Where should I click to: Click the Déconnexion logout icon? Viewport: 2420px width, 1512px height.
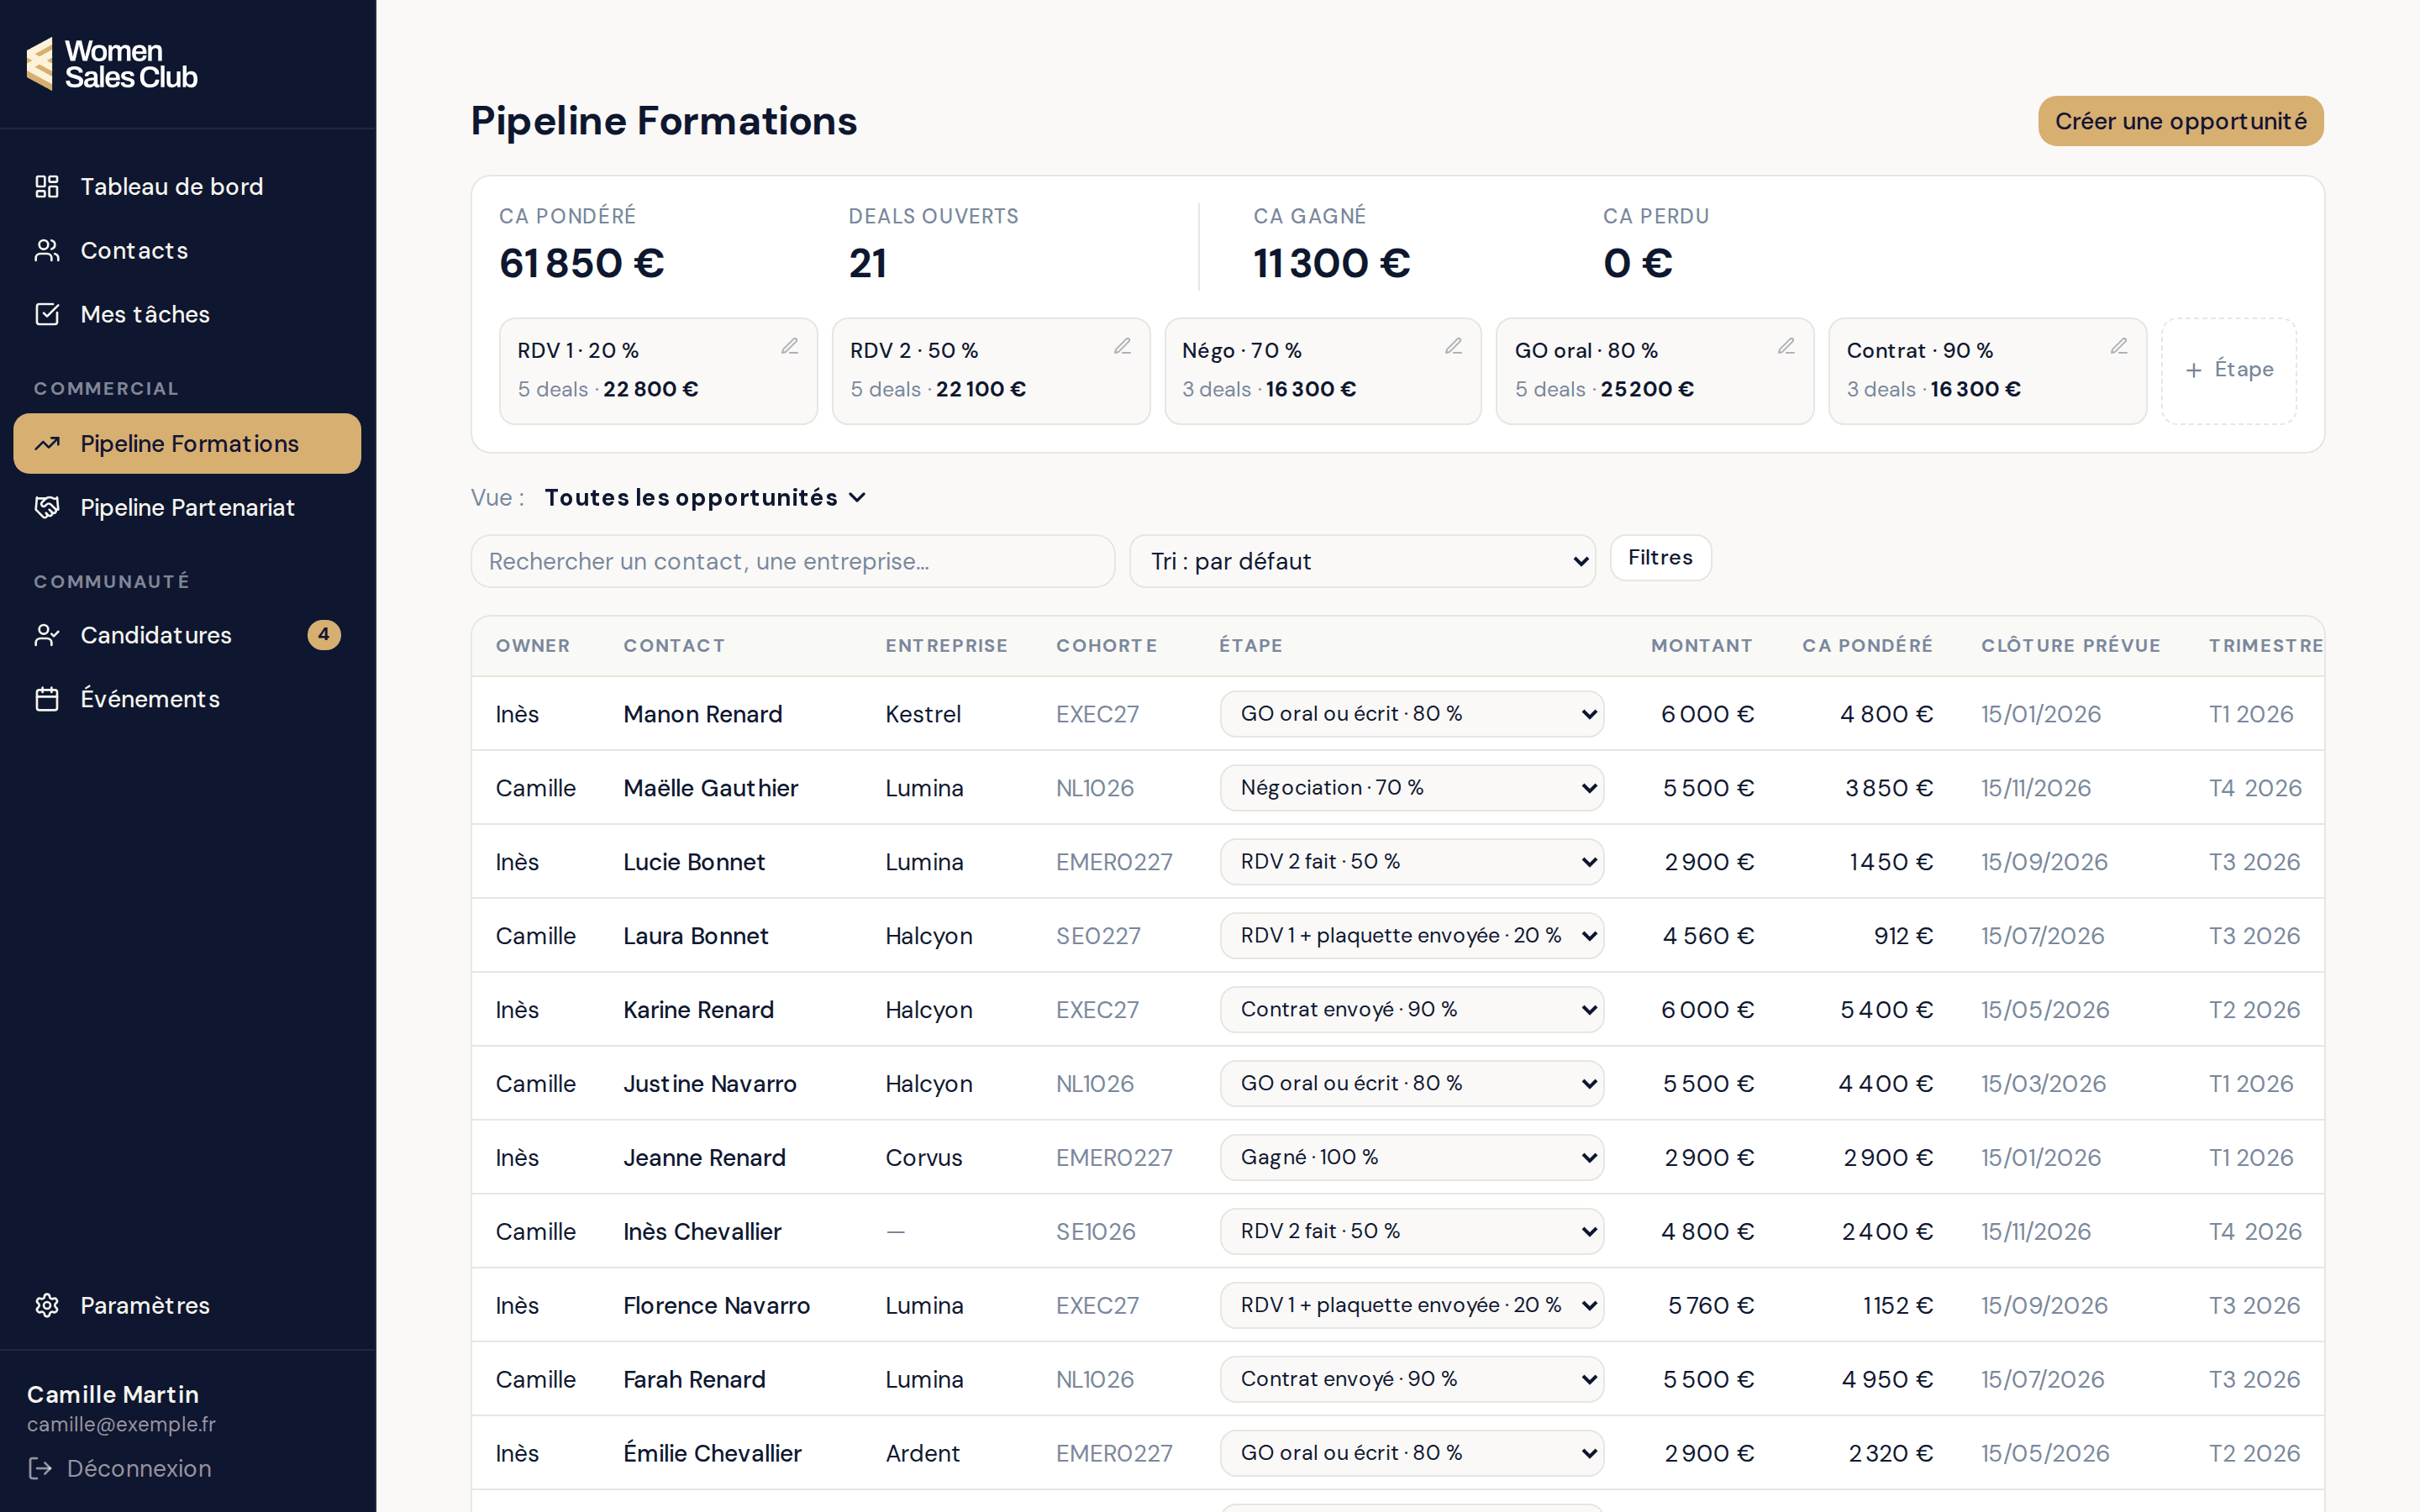click(40, 1469)
